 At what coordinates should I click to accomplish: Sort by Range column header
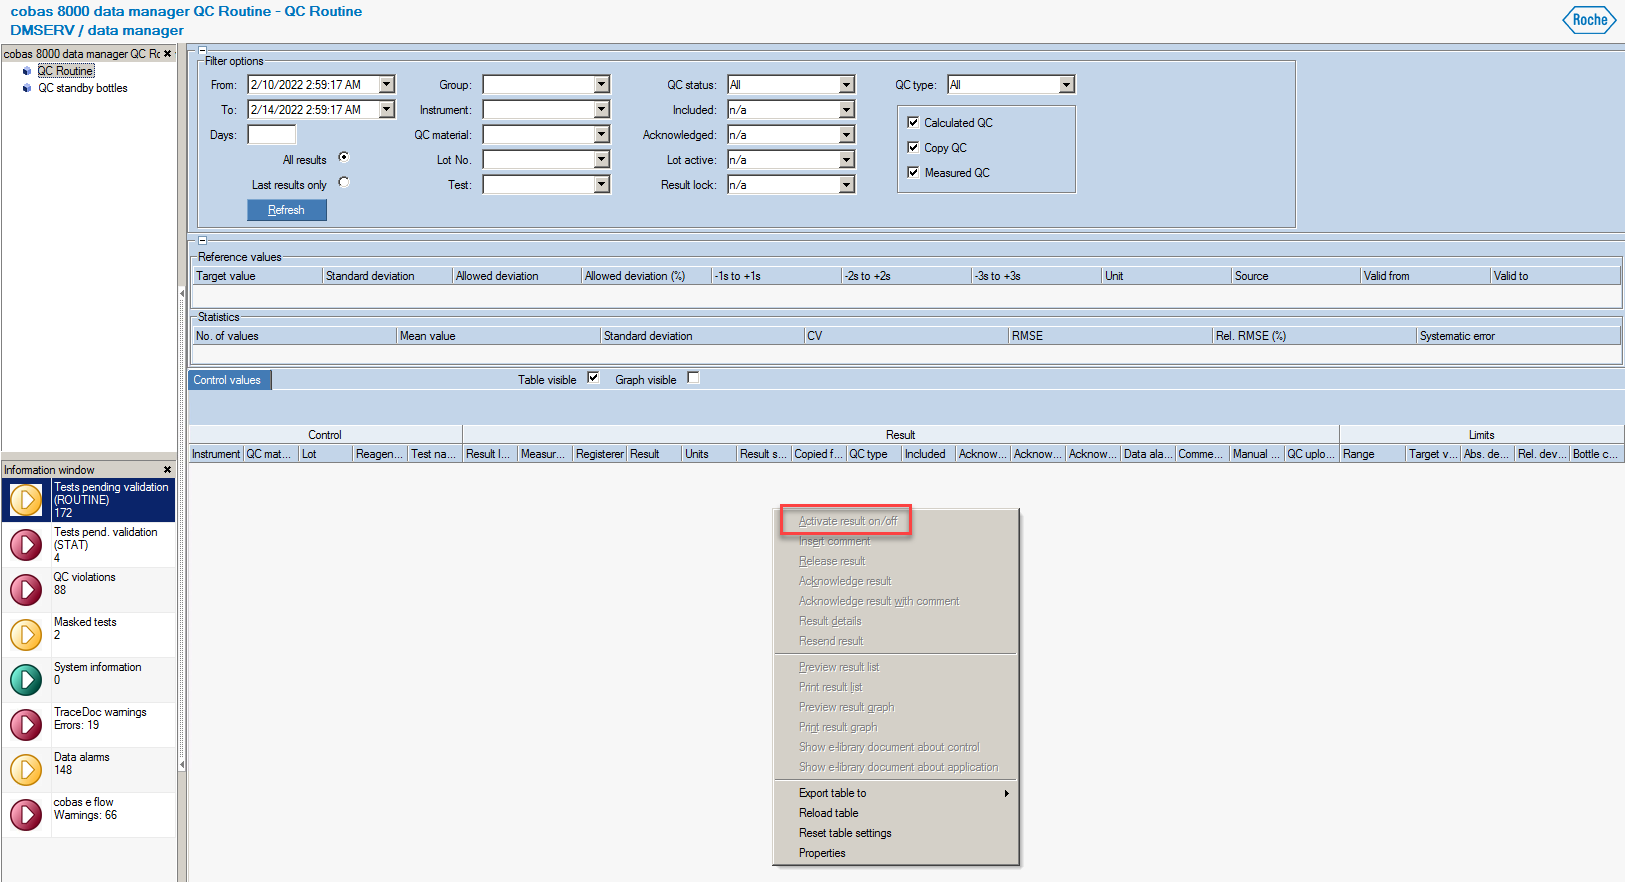click(1372, 454)
